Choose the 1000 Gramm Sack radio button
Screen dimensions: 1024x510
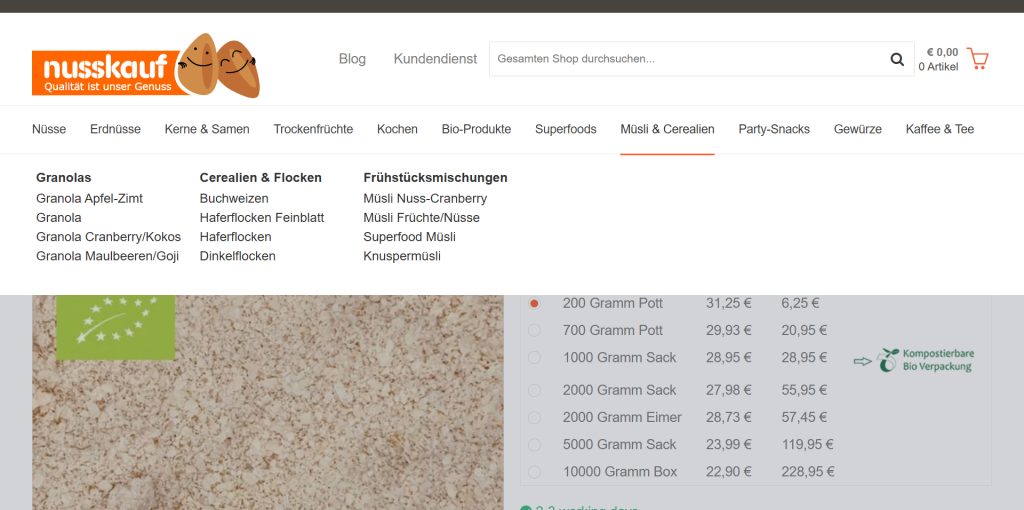tap(535, 357)
